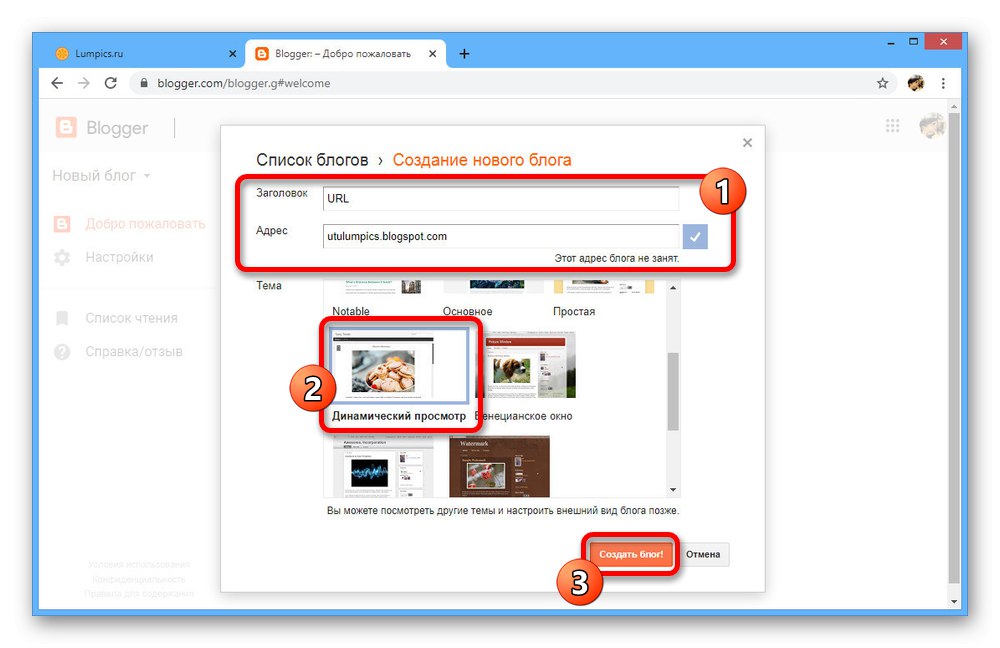This screenshot has width=1000, height=648.
Task: Open the Google account avatar on the page
Action: click(x=931, y=126)
